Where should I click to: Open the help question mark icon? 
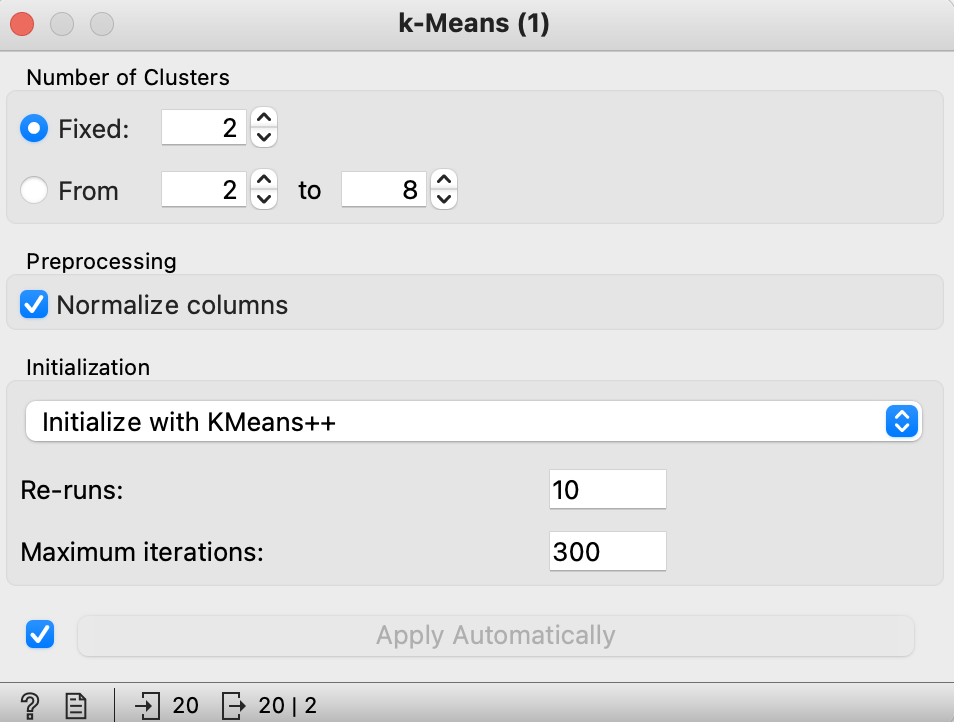point(30,706)
